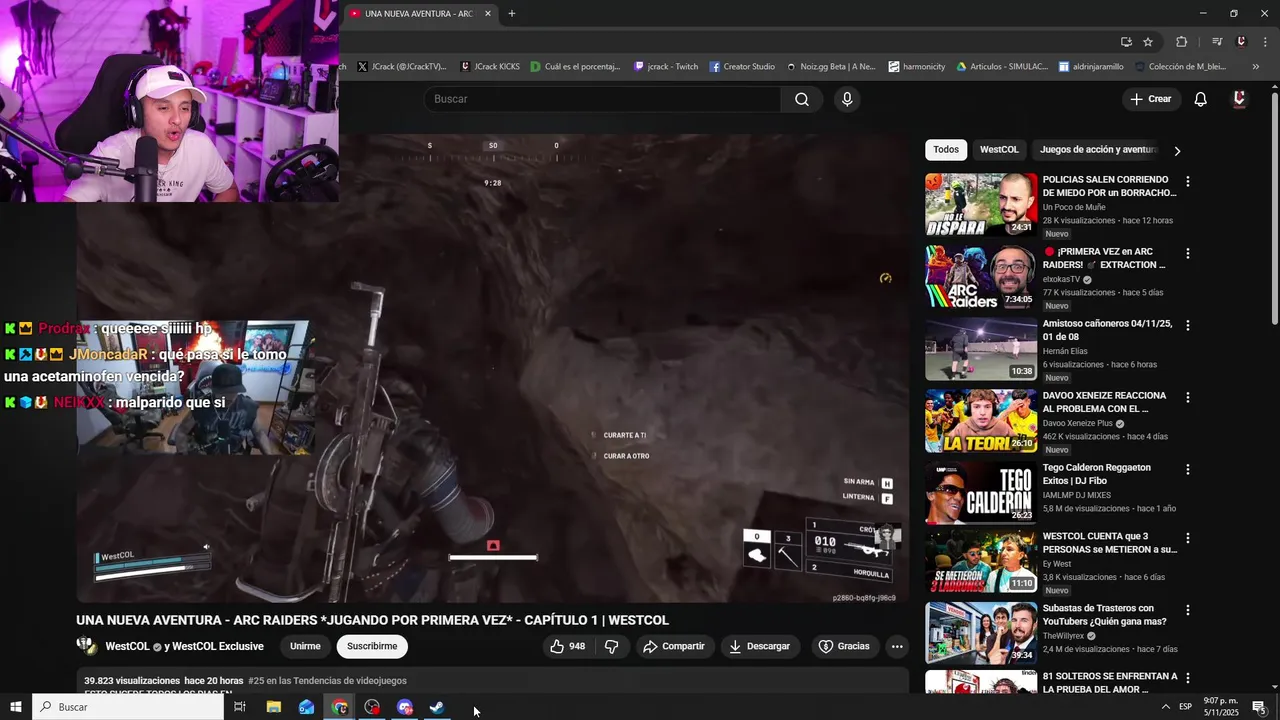This screenshot has width=1280, height=720.
Task: Open options for WESTCOL CUENTA que 3 video
Action: [1188, 538]
